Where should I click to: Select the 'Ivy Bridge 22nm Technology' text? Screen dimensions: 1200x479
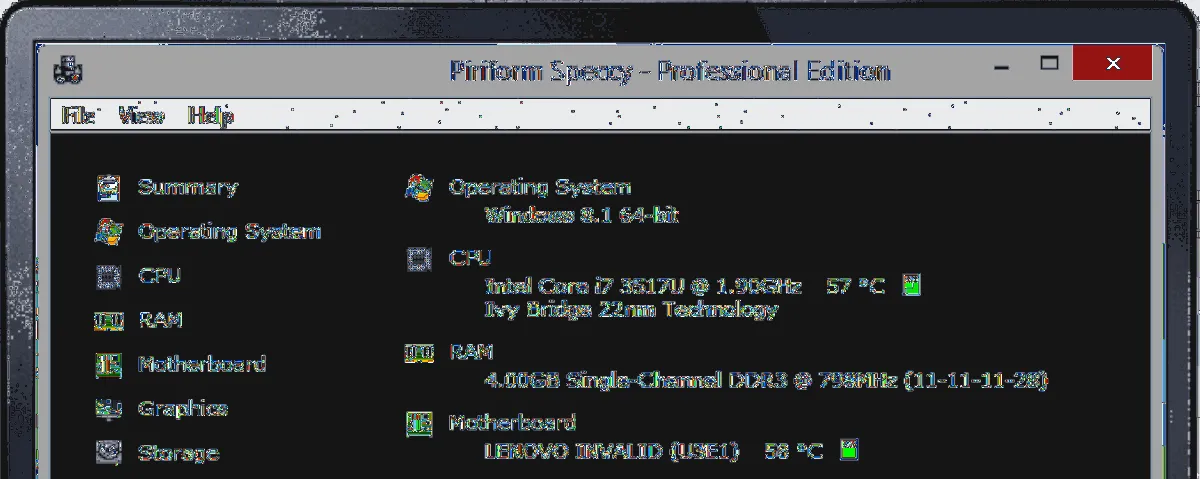(x=631, y=310)
